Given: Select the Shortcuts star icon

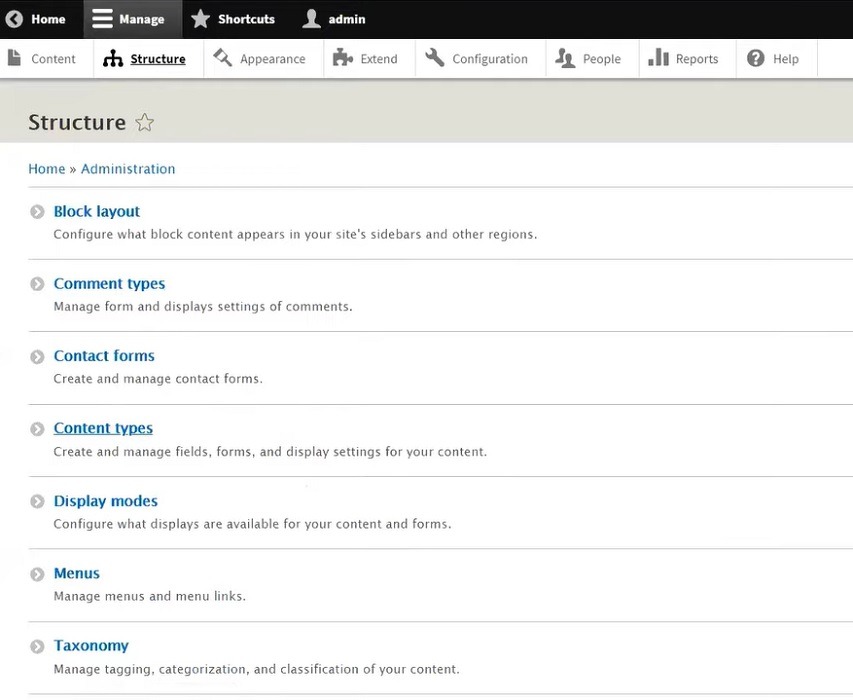Looking at the screenshot, I should [x=202, y=18].
